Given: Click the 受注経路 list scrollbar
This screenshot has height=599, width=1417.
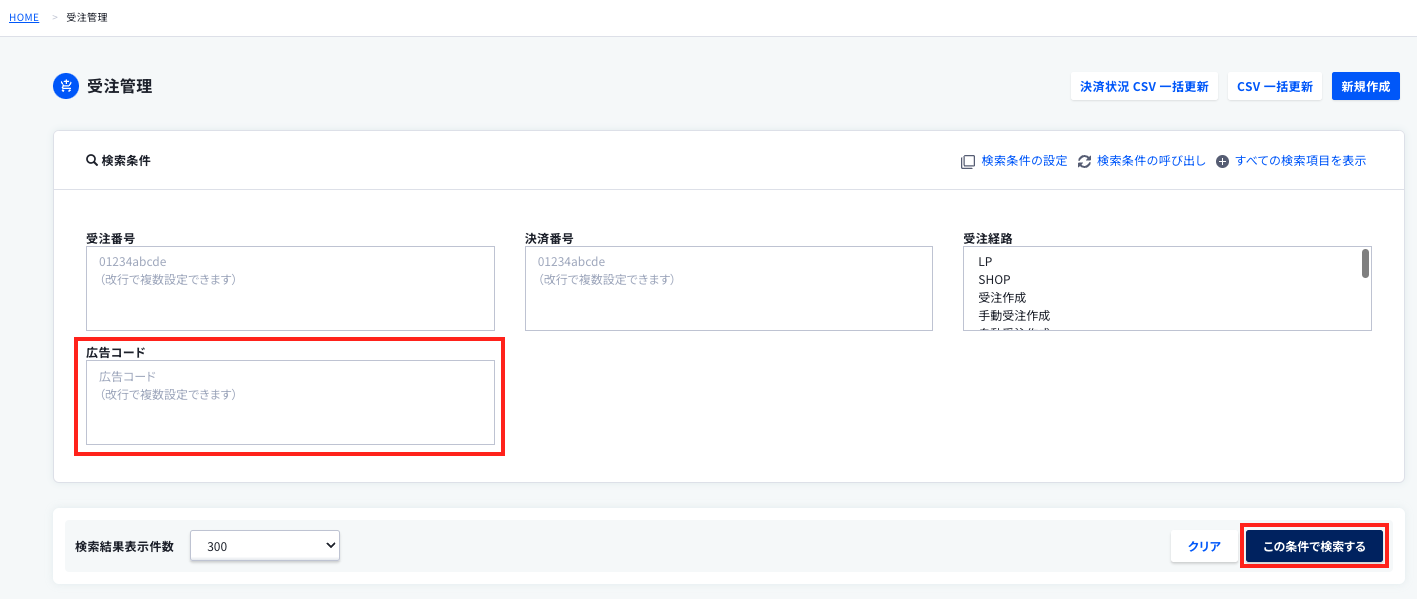Looking at the screenshot, I should [x=1365, y=264].
